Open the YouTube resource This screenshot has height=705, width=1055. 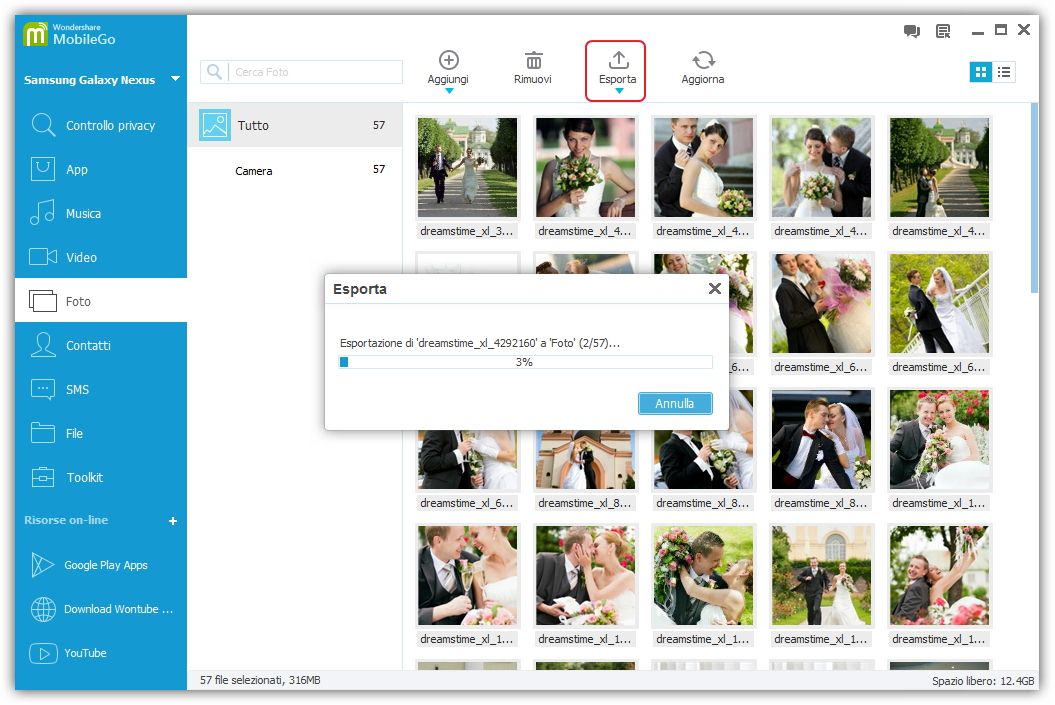tap(101, 653)
